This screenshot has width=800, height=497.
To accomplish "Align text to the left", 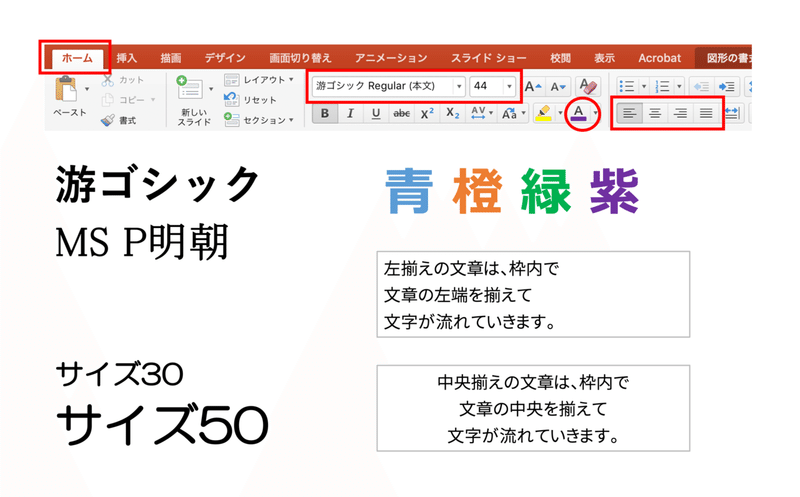I will (x=629, y=113).
